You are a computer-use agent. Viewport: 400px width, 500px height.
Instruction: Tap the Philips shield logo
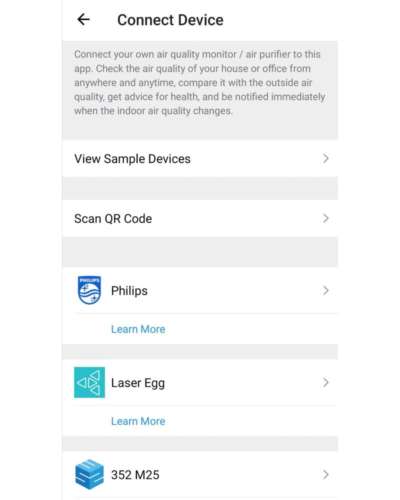click(x=89, y=290)
